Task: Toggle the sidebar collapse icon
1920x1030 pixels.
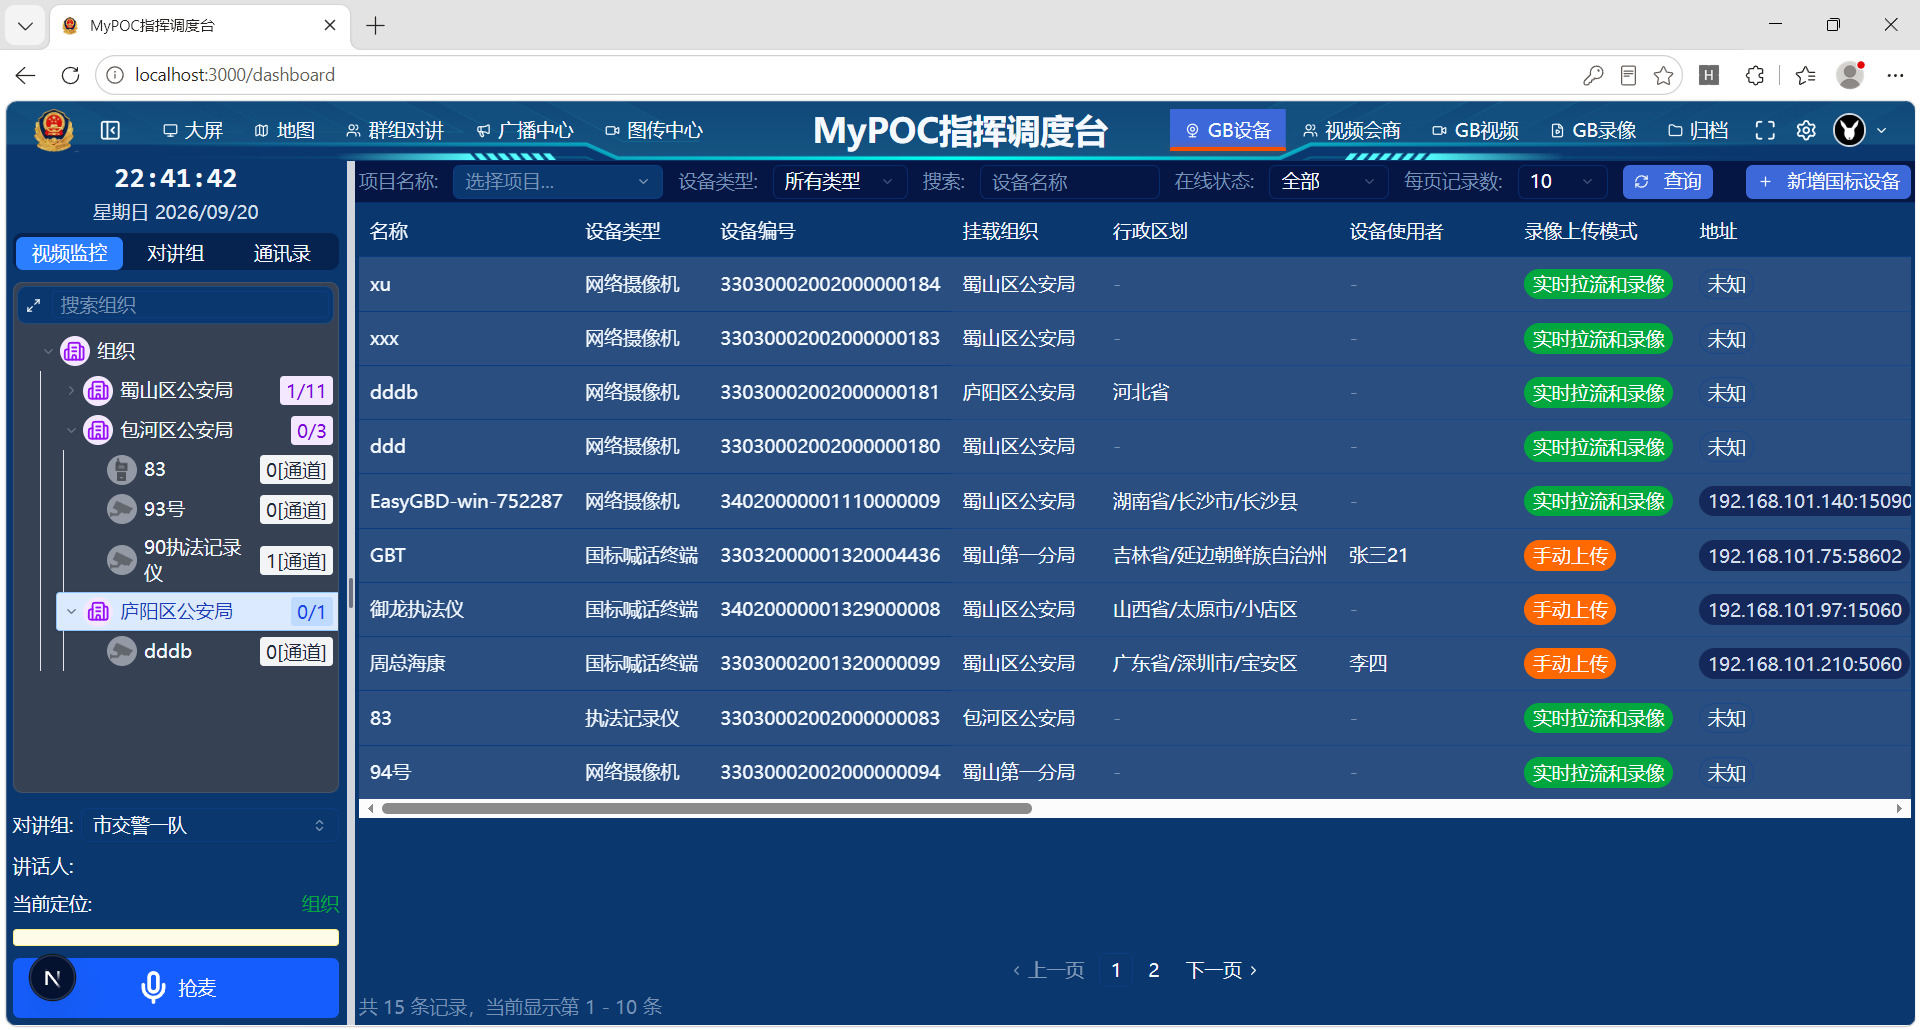Action: pyautogui.click(x=111, y=130)
